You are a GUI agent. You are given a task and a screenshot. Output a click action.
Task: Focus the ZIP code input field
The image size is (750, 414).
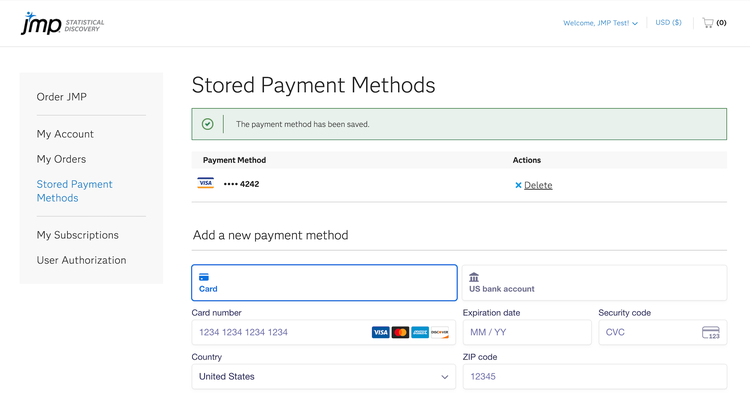[595, 377]
